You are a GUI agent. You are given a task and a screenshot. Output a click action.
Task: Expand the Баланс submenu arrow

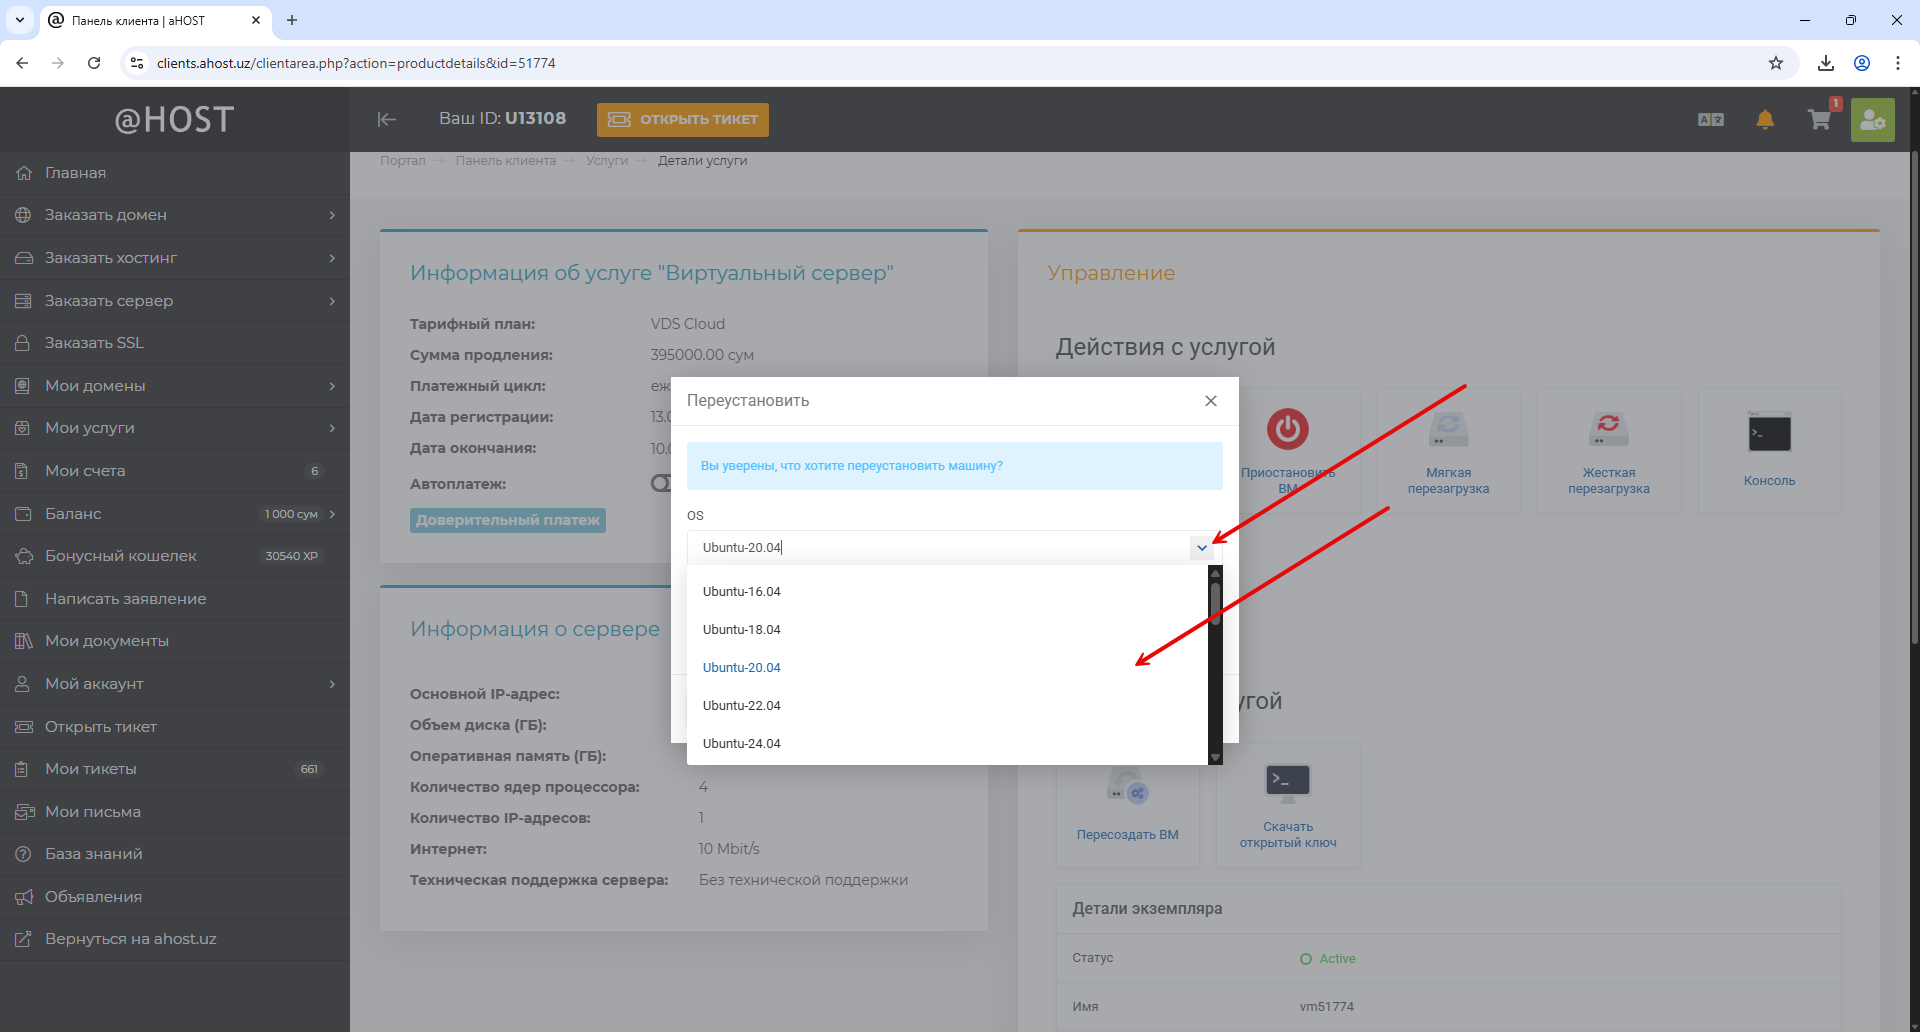pos(332,514)
